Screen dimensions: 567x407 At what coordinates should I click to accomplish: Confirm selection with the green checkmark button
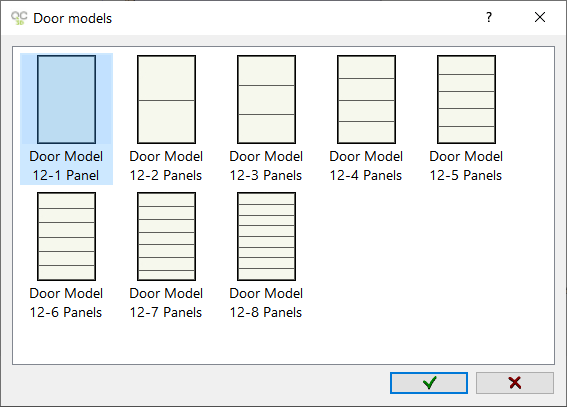pyautogui.click(x=429, y=383)
